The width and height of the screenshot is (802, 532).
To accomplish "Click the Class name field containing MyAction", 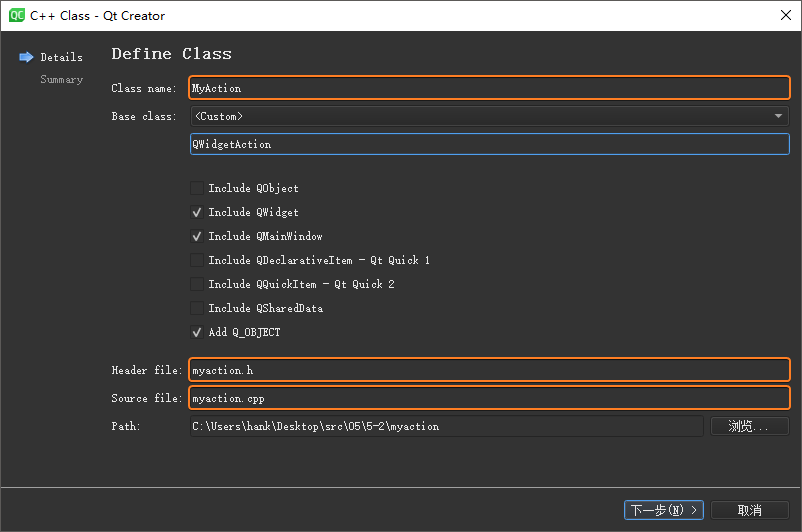I will 489,88.
